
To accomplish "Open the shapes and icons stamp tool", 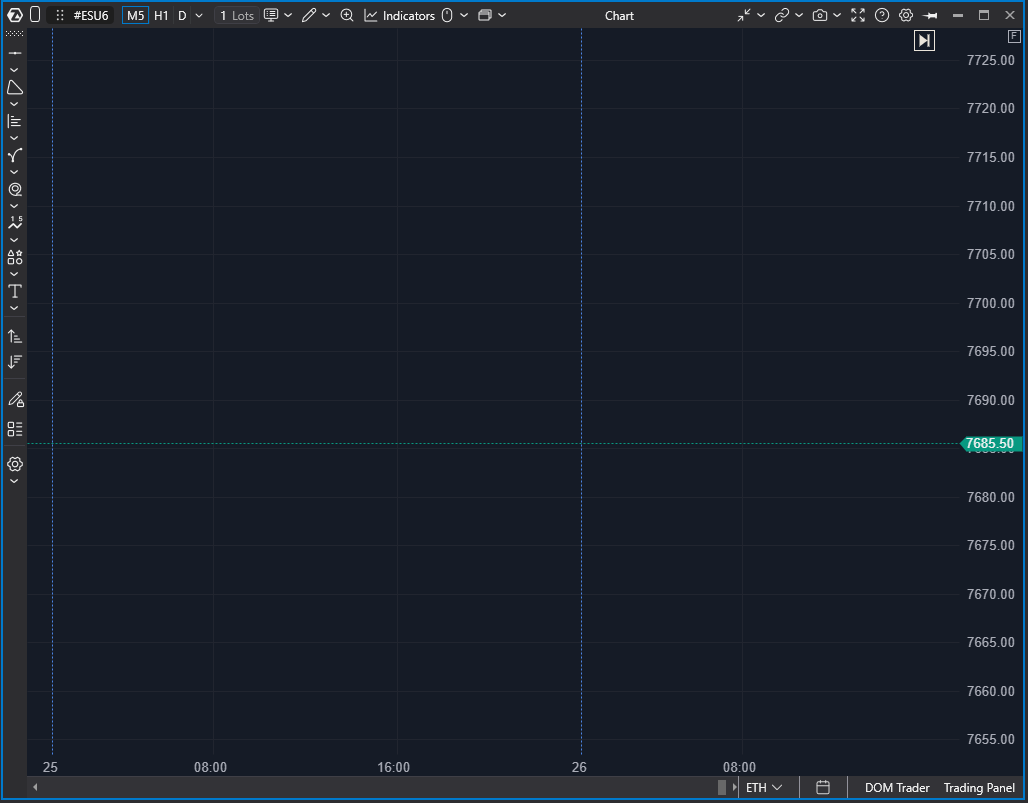I will (x=14, y=257).
